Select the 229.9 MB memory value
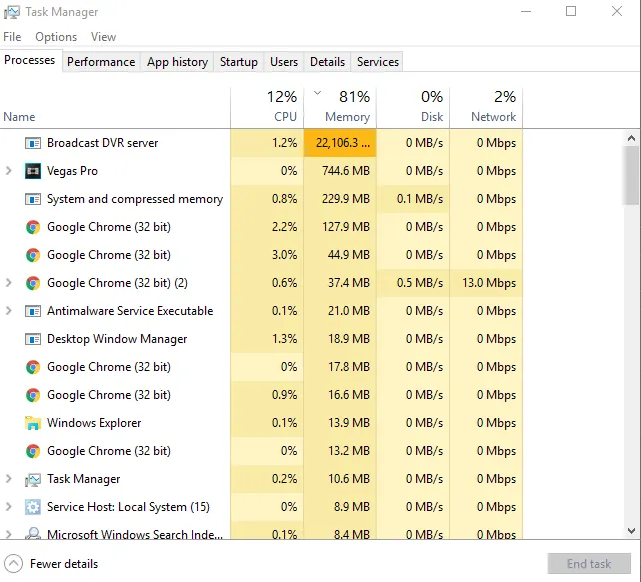 346,199
